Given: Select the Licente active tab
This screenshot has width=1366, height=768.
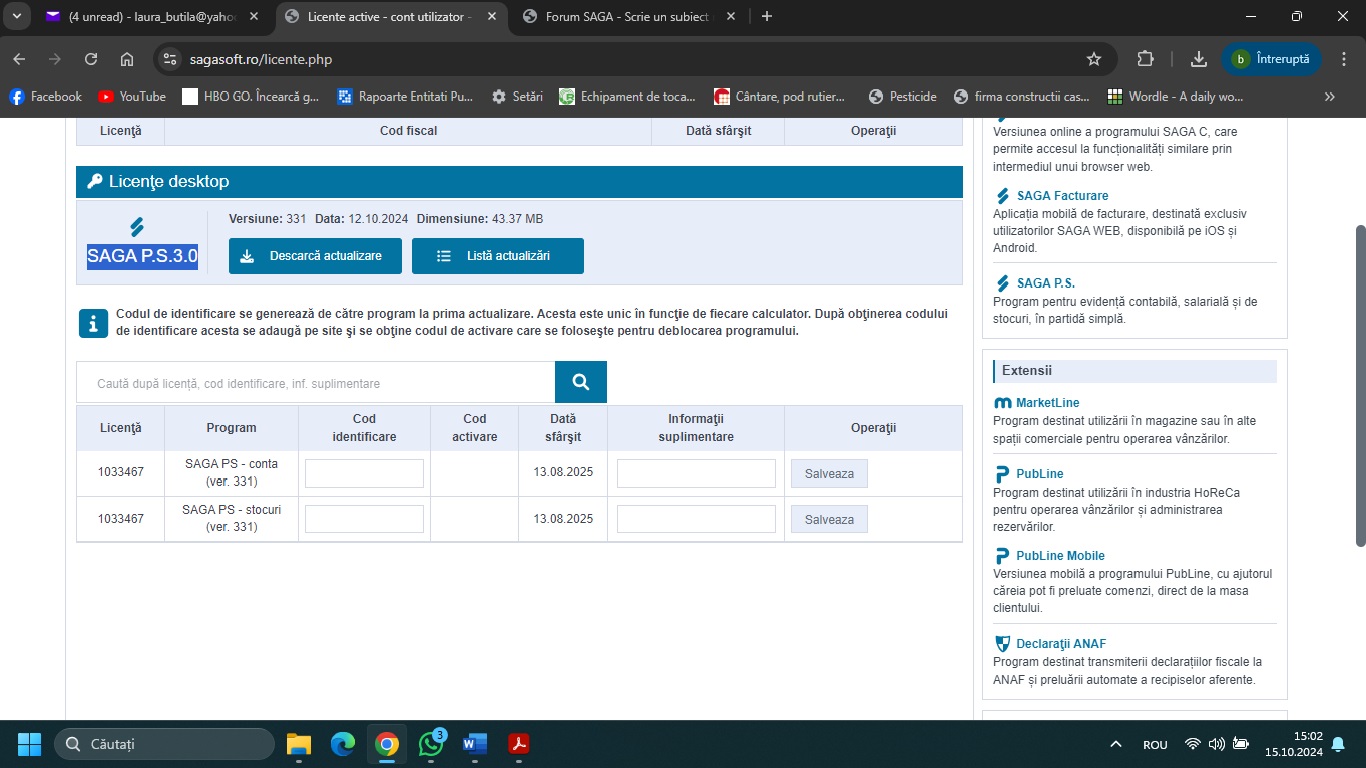Looking at the screenshot, I should pos(390,17).
